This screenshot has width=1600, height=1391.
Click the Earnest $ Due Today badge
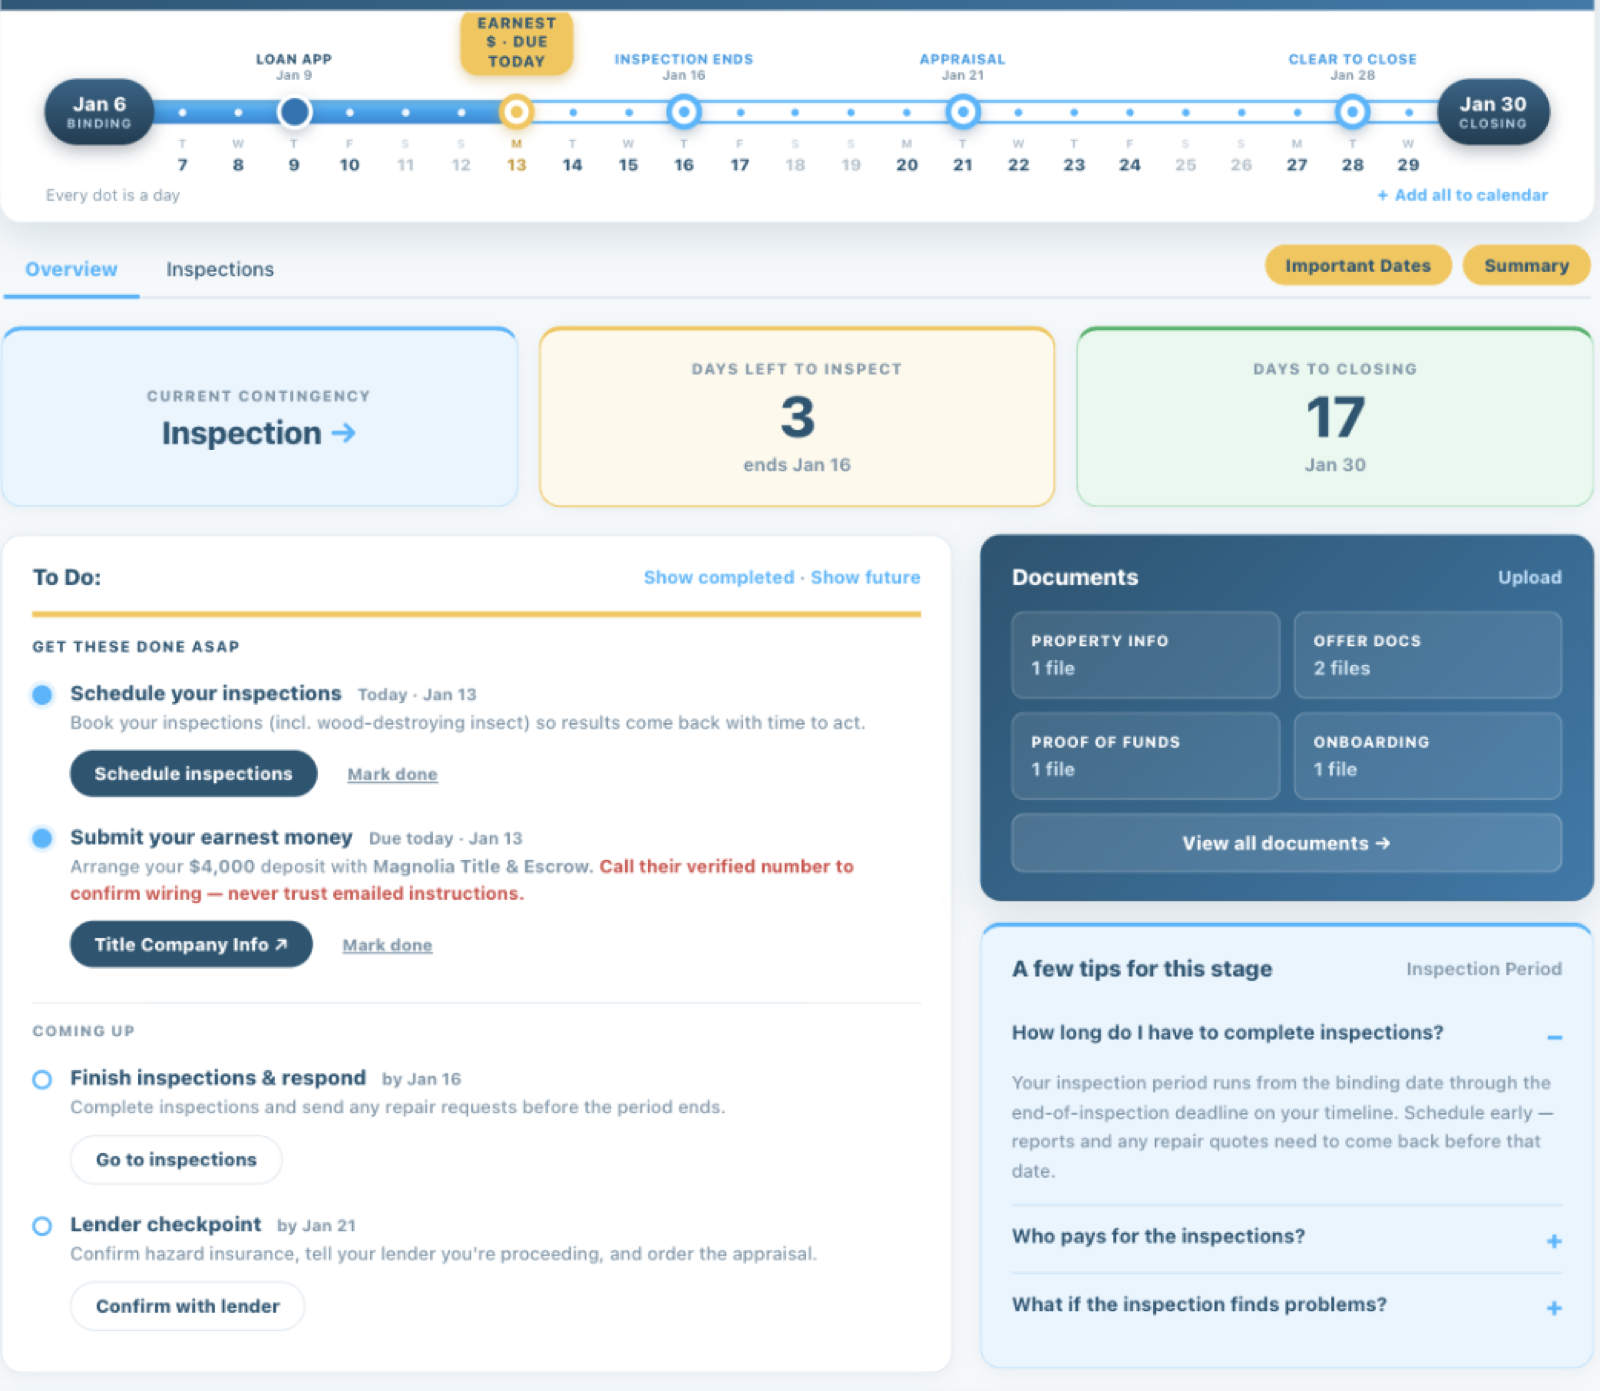[516, 42]
